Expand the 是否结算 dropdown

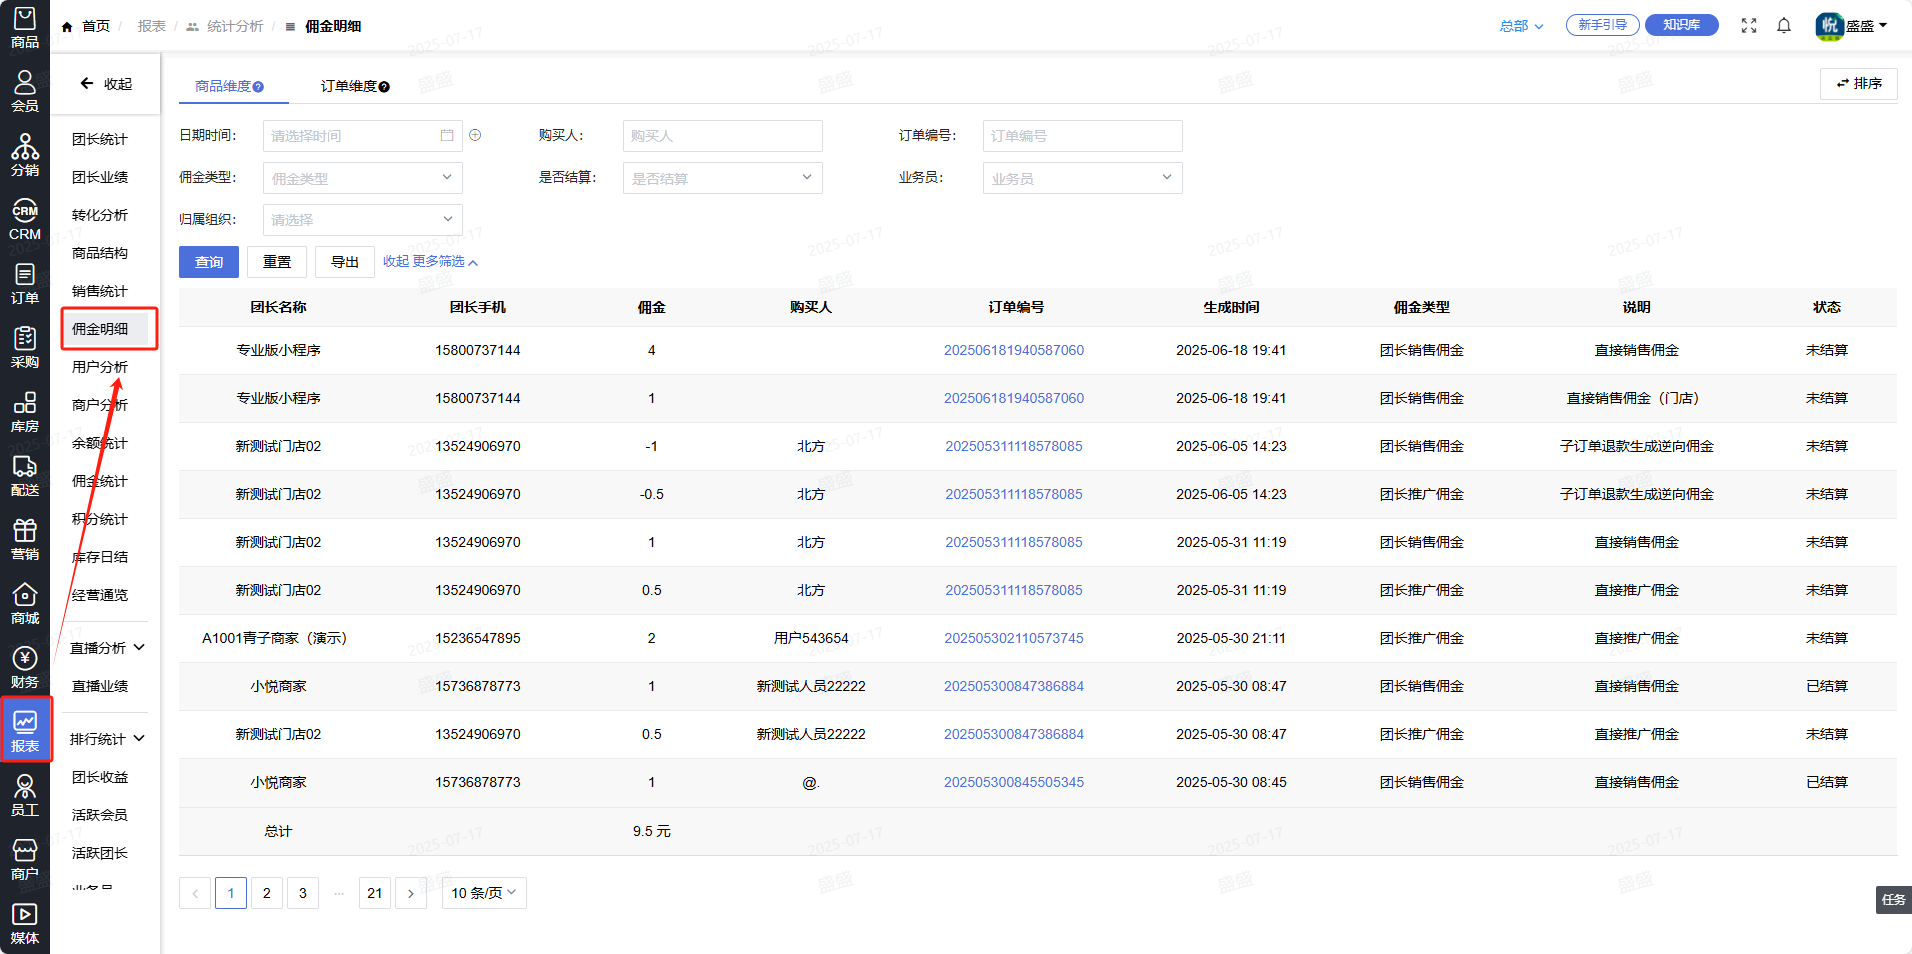722,178
